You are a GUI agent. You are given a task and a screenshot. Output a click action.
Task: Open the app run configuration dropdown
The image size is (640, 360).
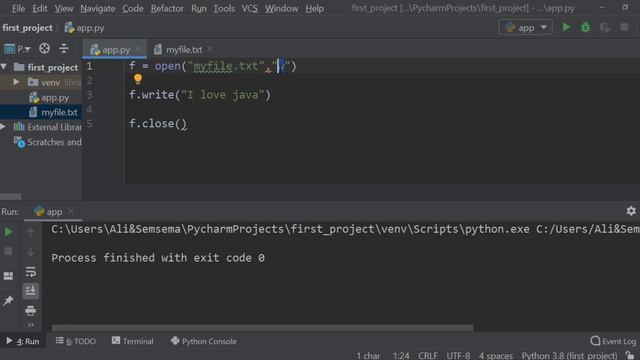point(525,27)
